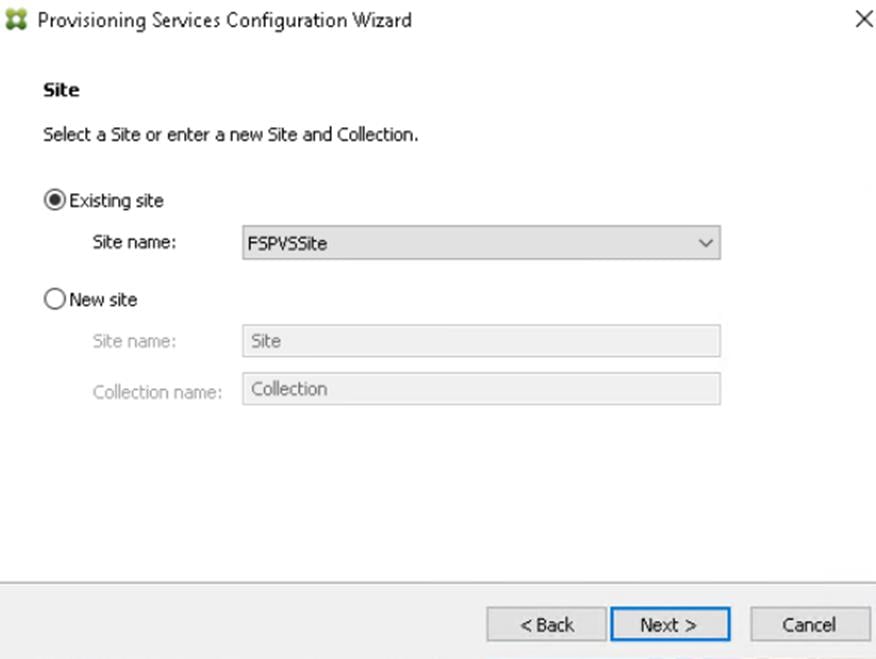Click the 'Collection name:' label
This screenshot has height=659, width=876.
[158, 392]
